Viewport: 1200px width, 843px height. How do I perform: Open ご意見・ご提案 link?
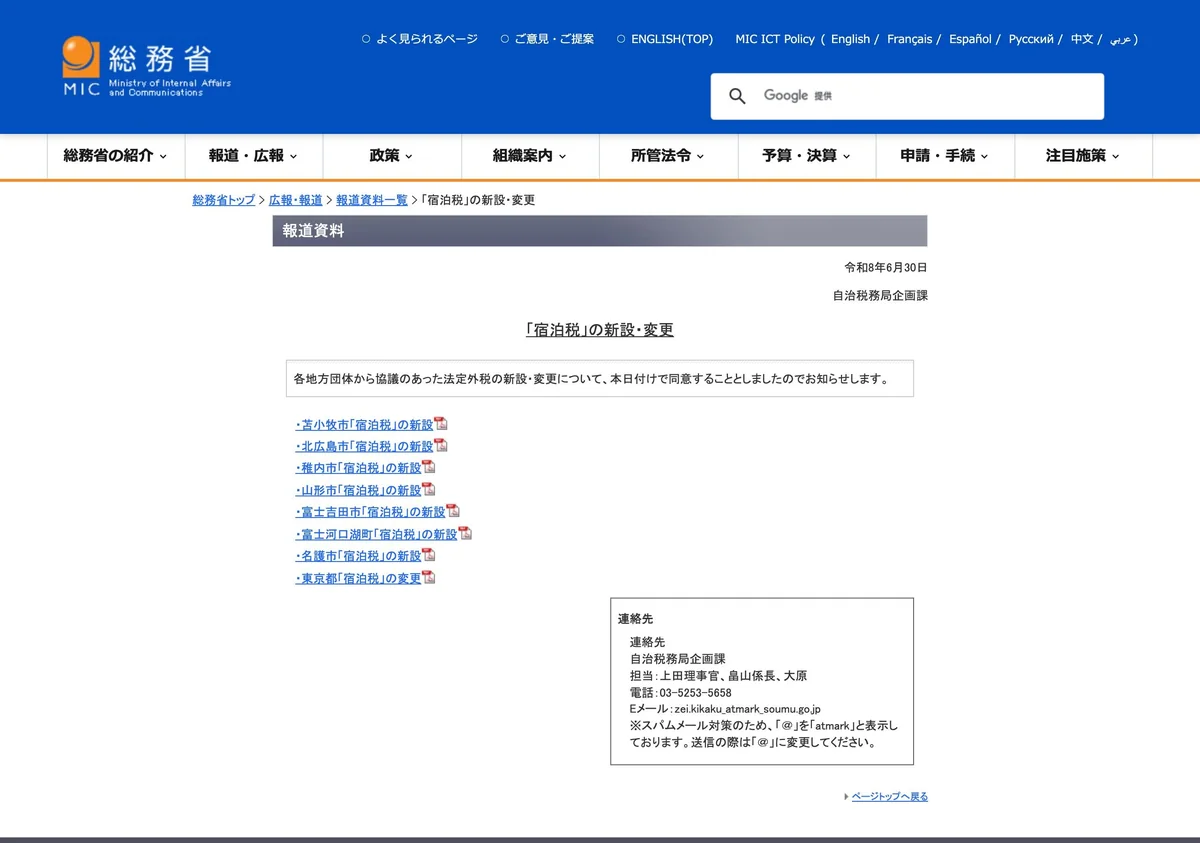click(554, 39)
